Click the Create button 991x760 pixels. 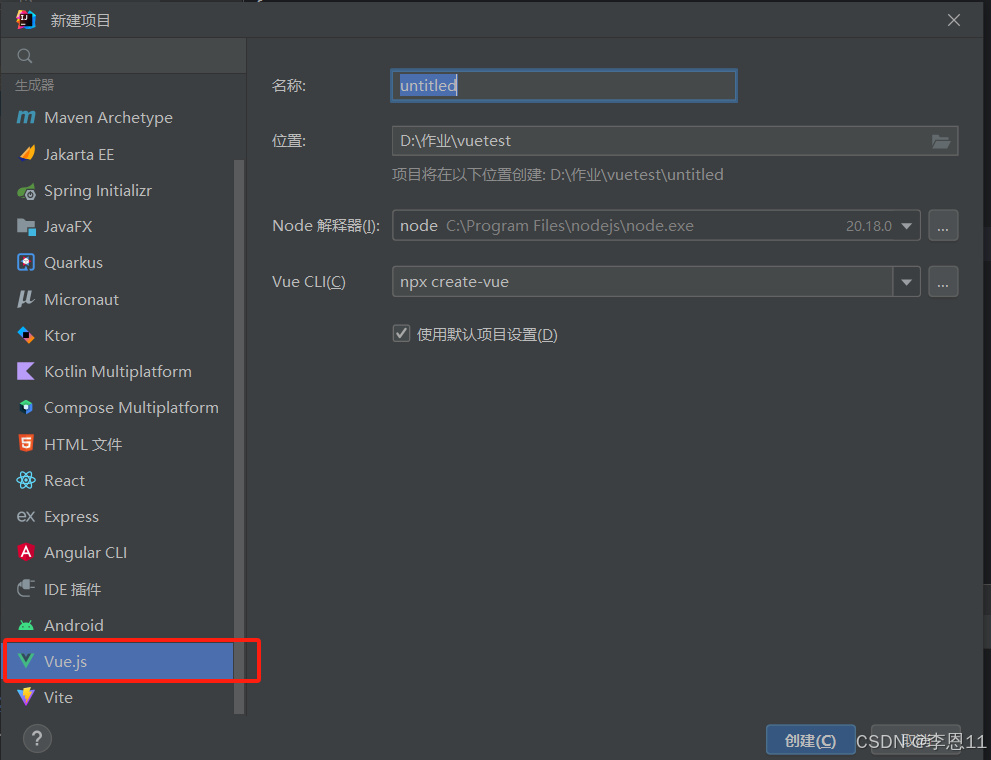click(810, 740)
